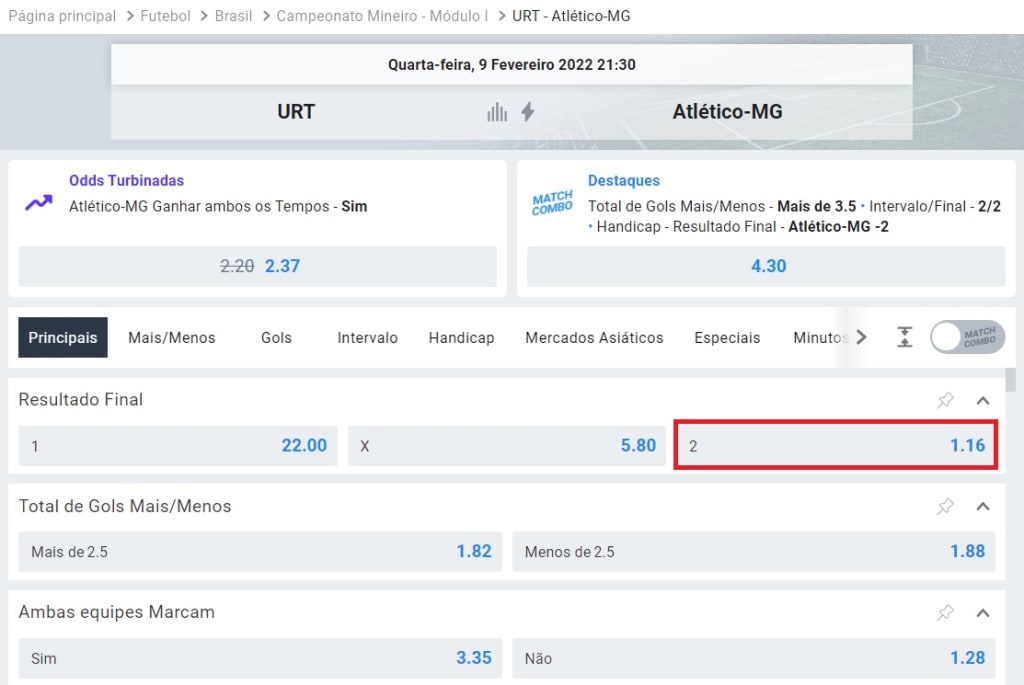Click the Total de Gols Mais/Menos section title
Screen dimensions: 1024x685
click(125, 506)
